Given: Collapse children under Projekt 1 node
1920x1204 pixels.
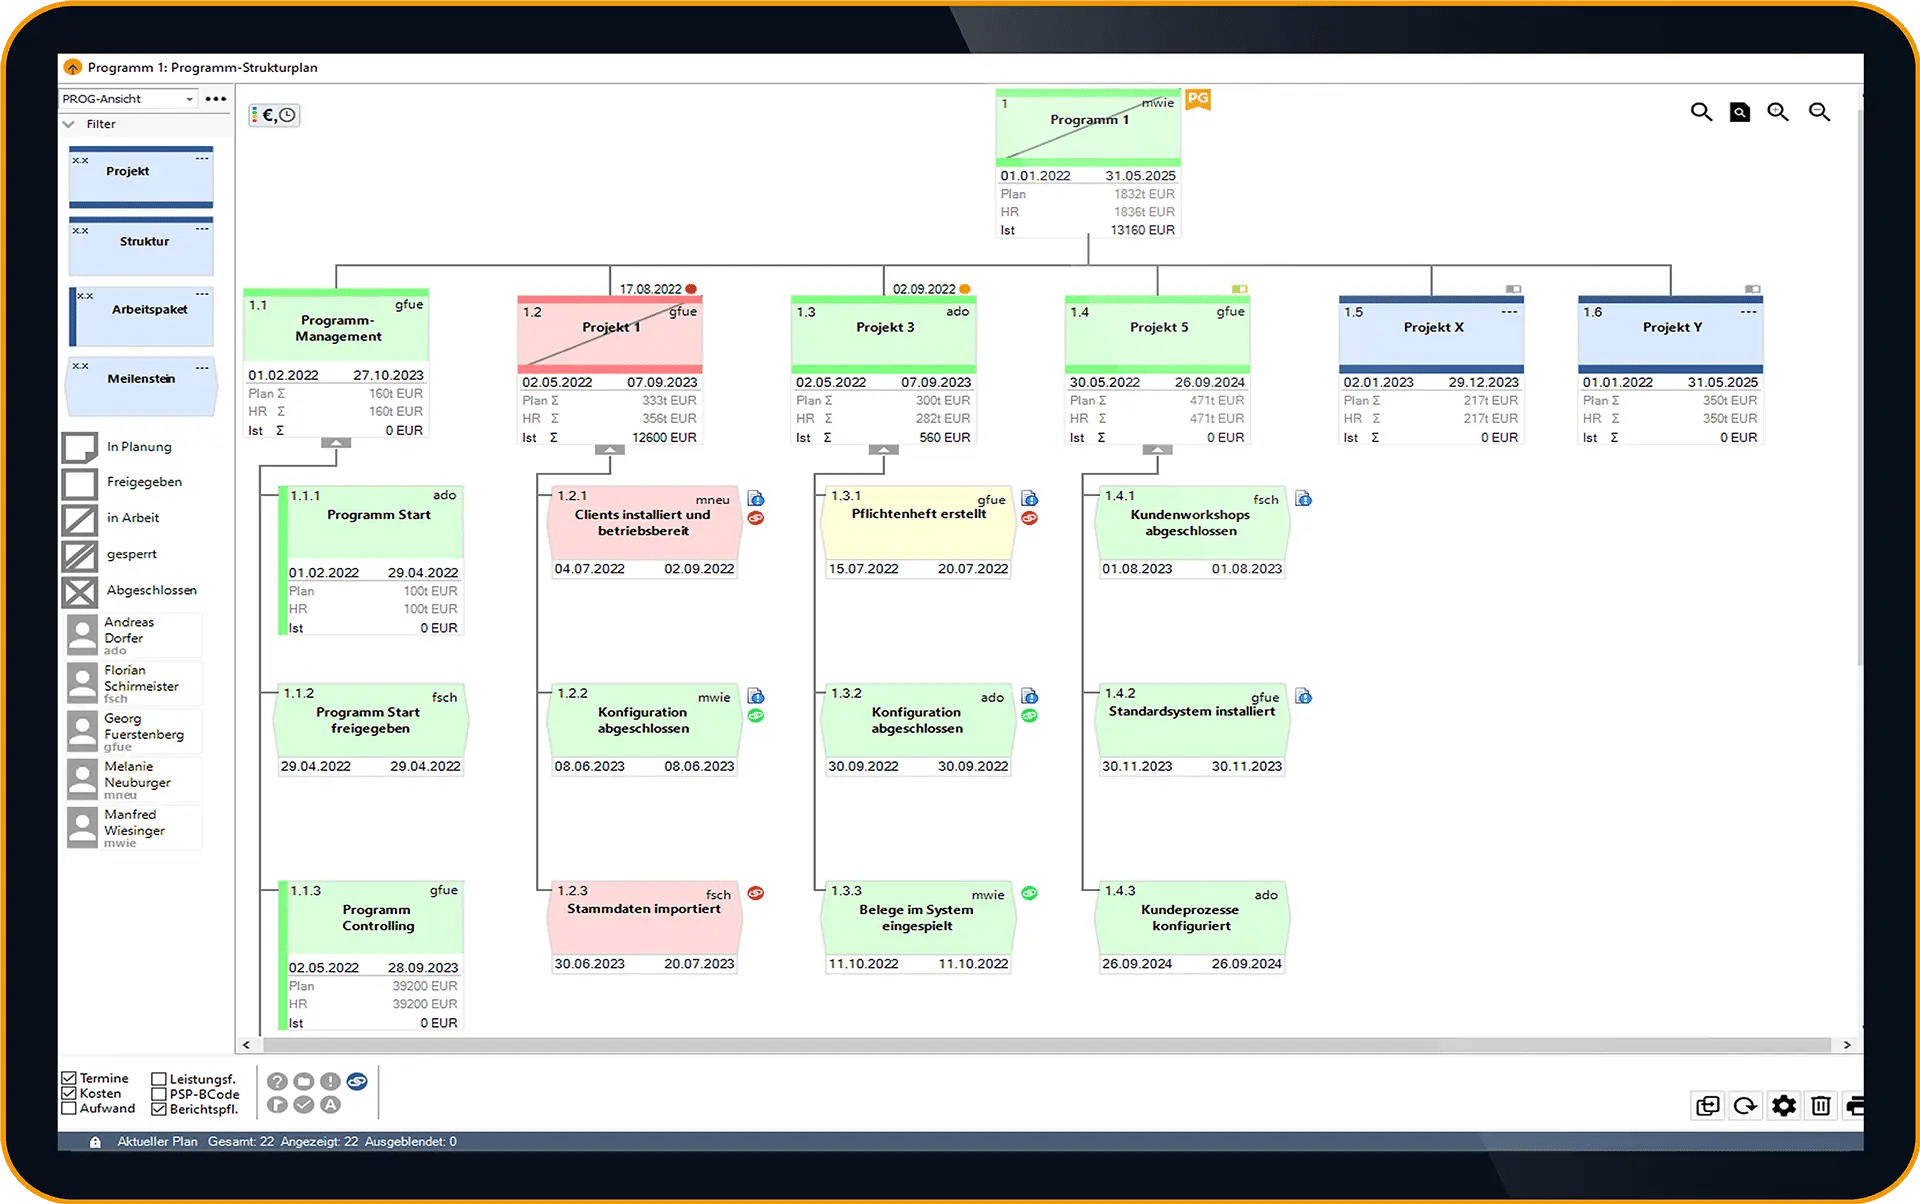Looking at the screenshot, I should point(609,450).
